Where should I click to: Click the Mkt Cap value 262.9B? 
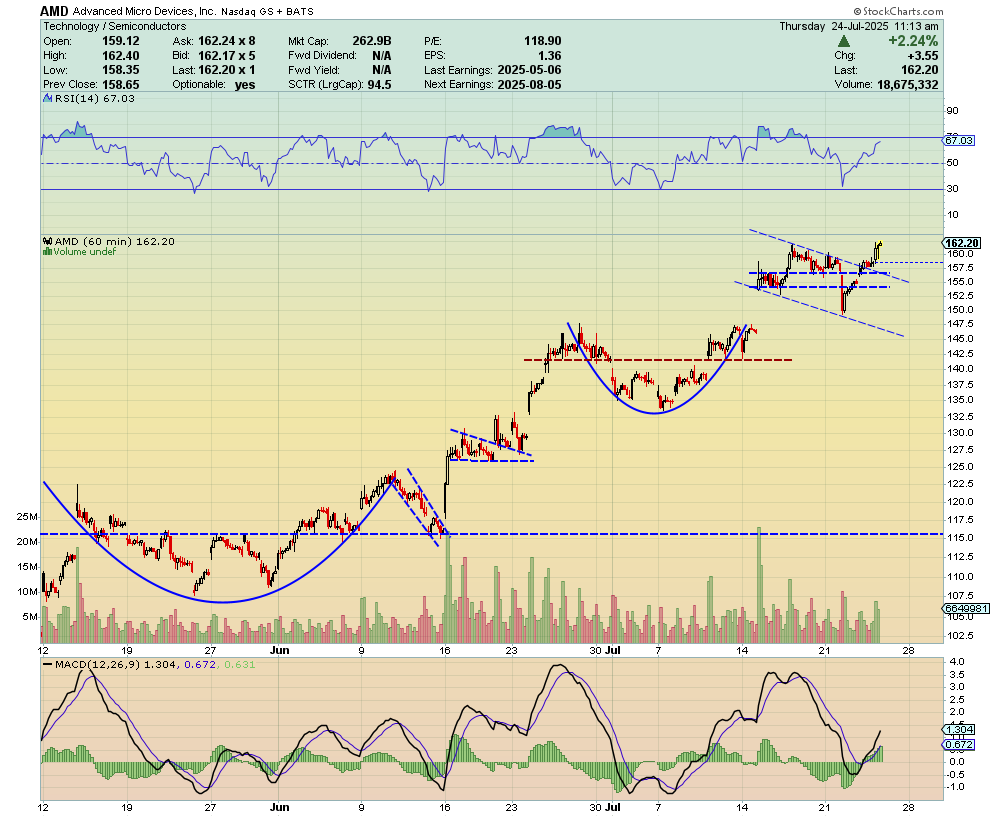pos(372,41)
